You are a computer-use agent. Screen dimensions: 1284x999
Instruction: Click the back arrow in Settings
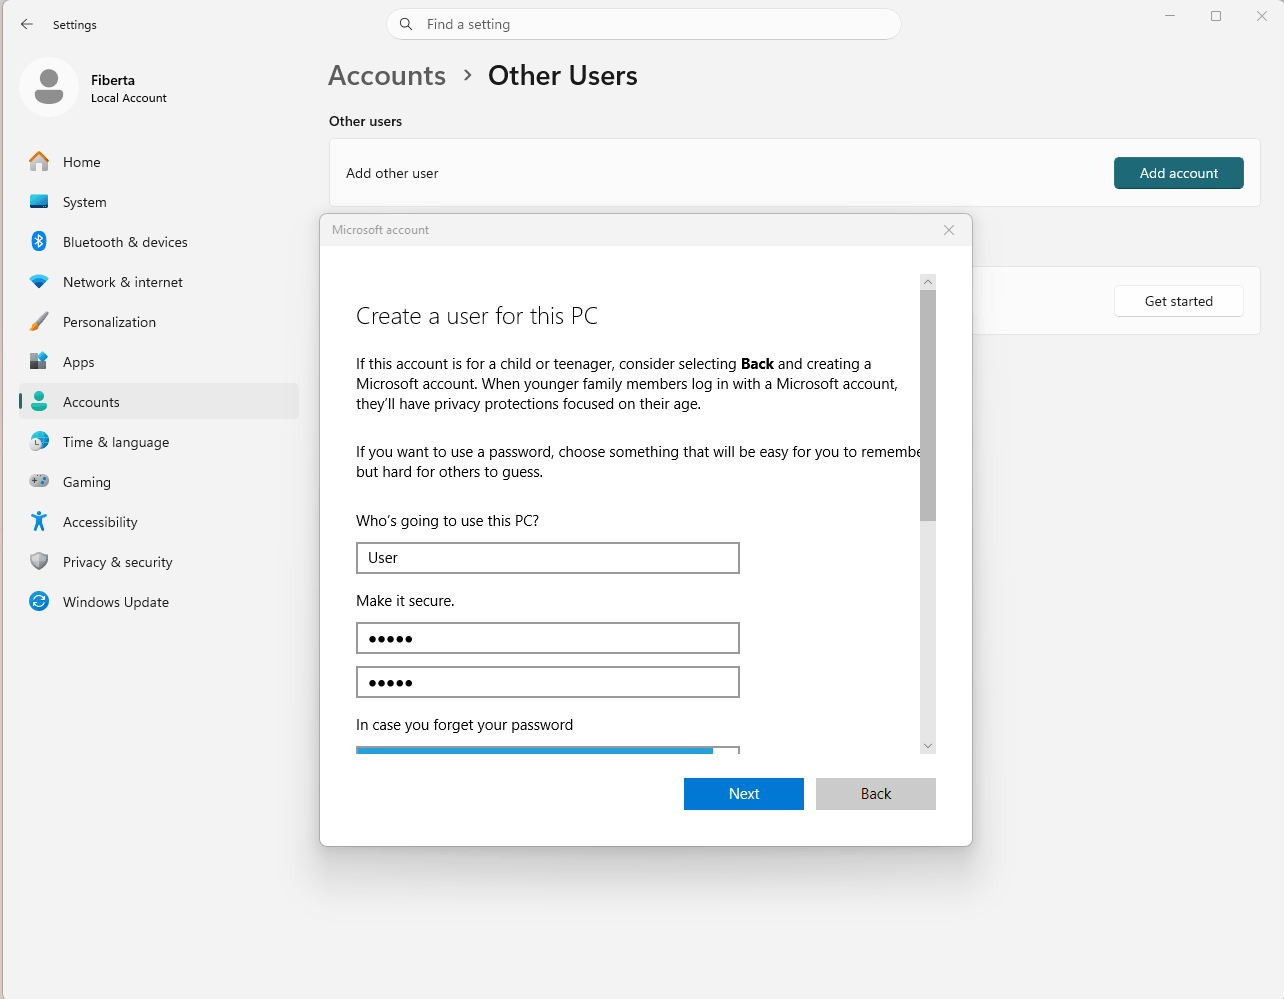[27, 24]
